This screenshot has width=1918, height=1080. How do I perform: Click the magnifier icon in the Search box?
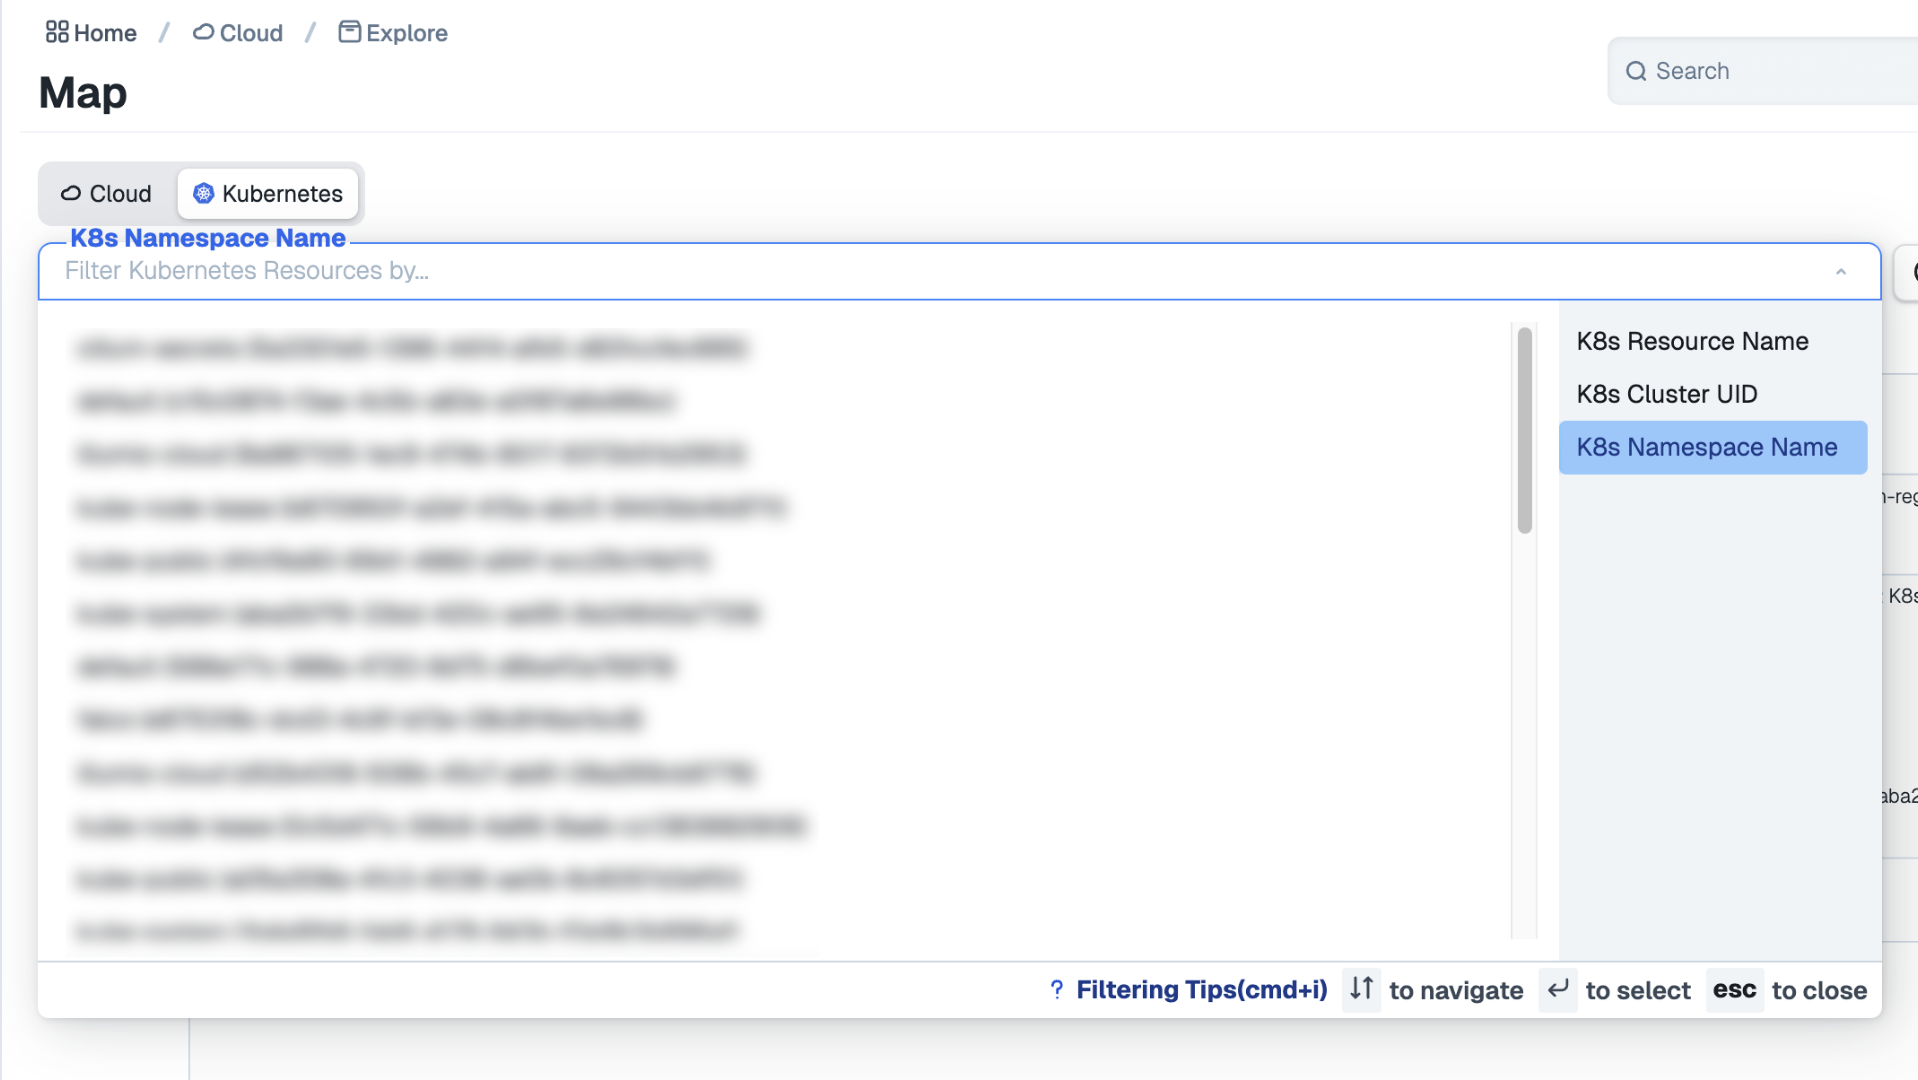tap(1637, 71)
